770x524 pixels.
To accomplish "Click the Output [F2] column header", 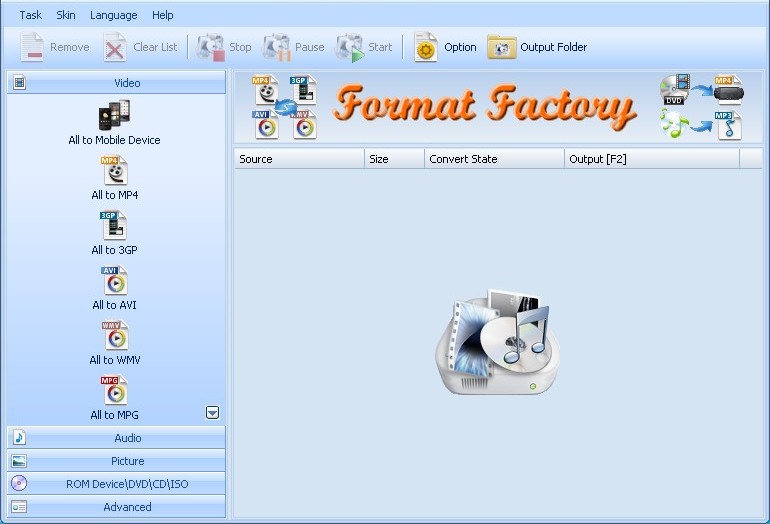I will 652,159.
